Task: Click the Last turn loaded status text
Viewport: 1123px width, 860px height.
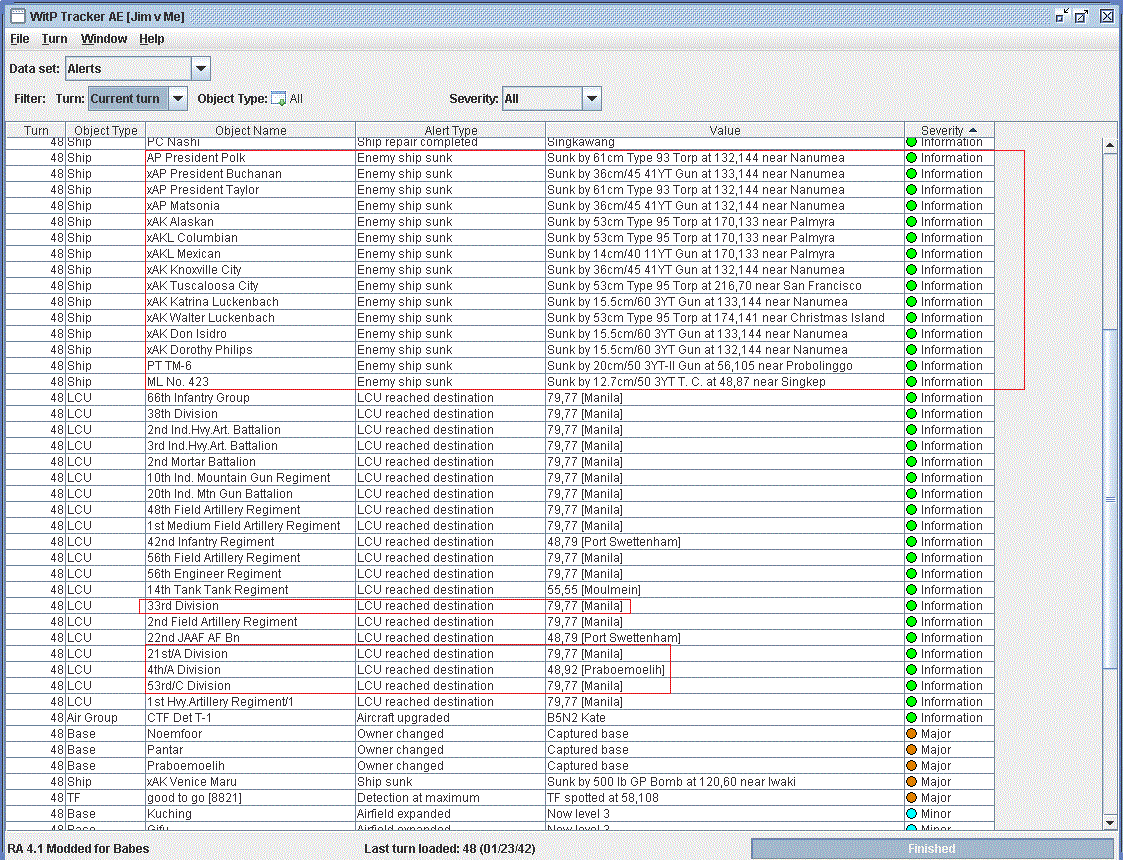Action: (x=450, y=849)
